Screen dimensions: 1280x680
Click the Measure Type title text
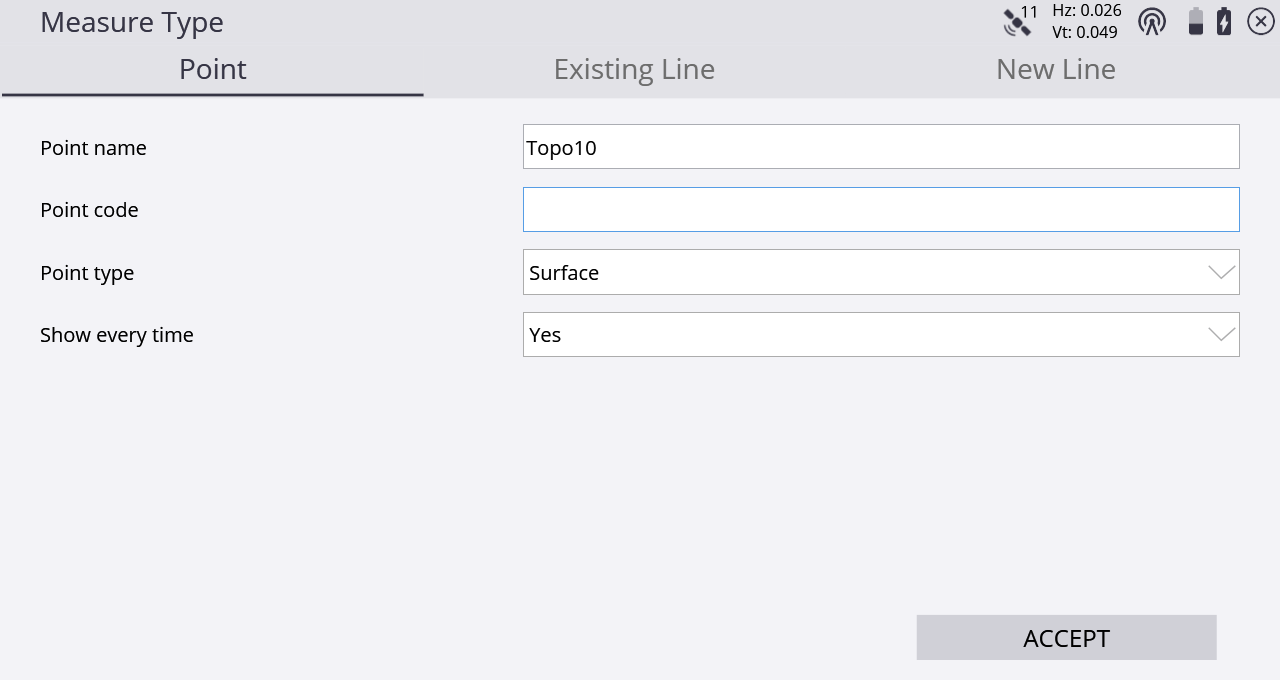coord(132,22)
